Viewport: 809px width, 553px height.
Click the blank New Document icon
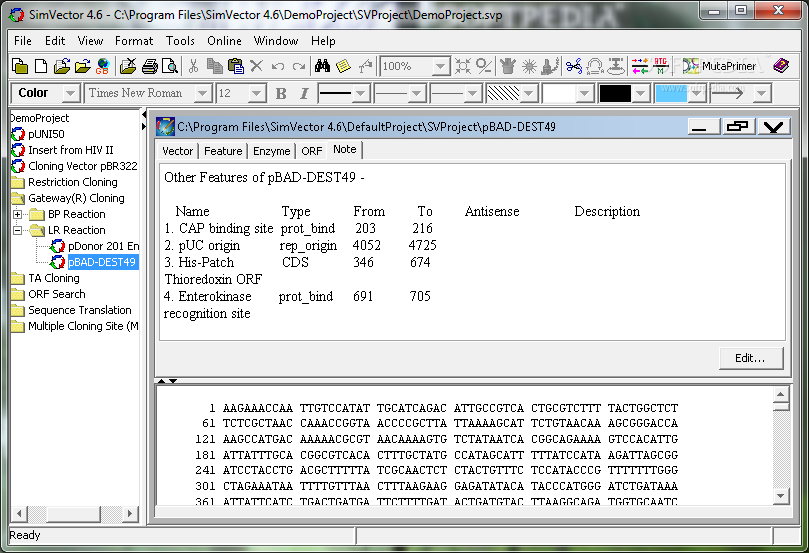[41, 66]
